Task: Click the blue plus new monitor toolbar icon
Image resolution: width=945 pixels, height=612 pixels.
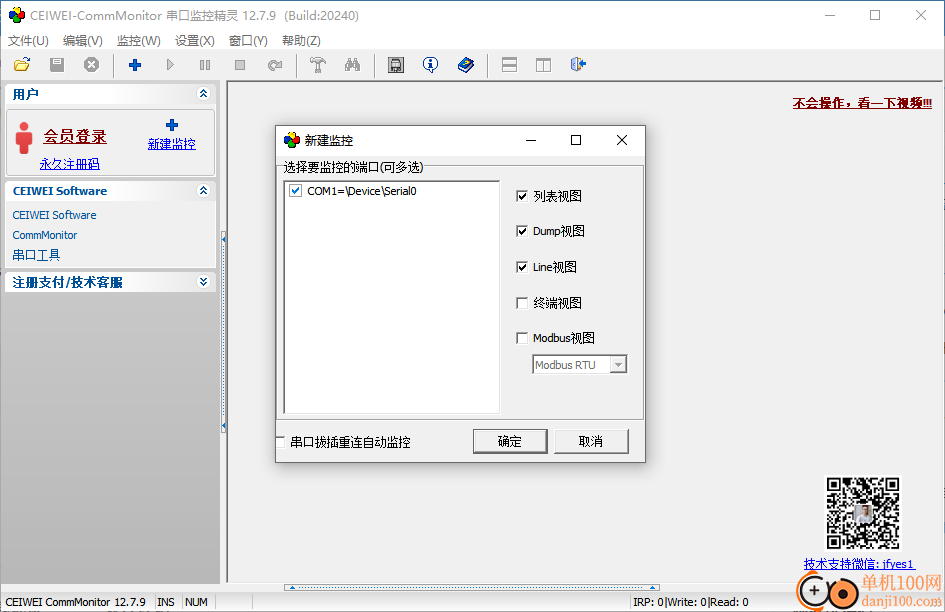Action: coord(135,65)
